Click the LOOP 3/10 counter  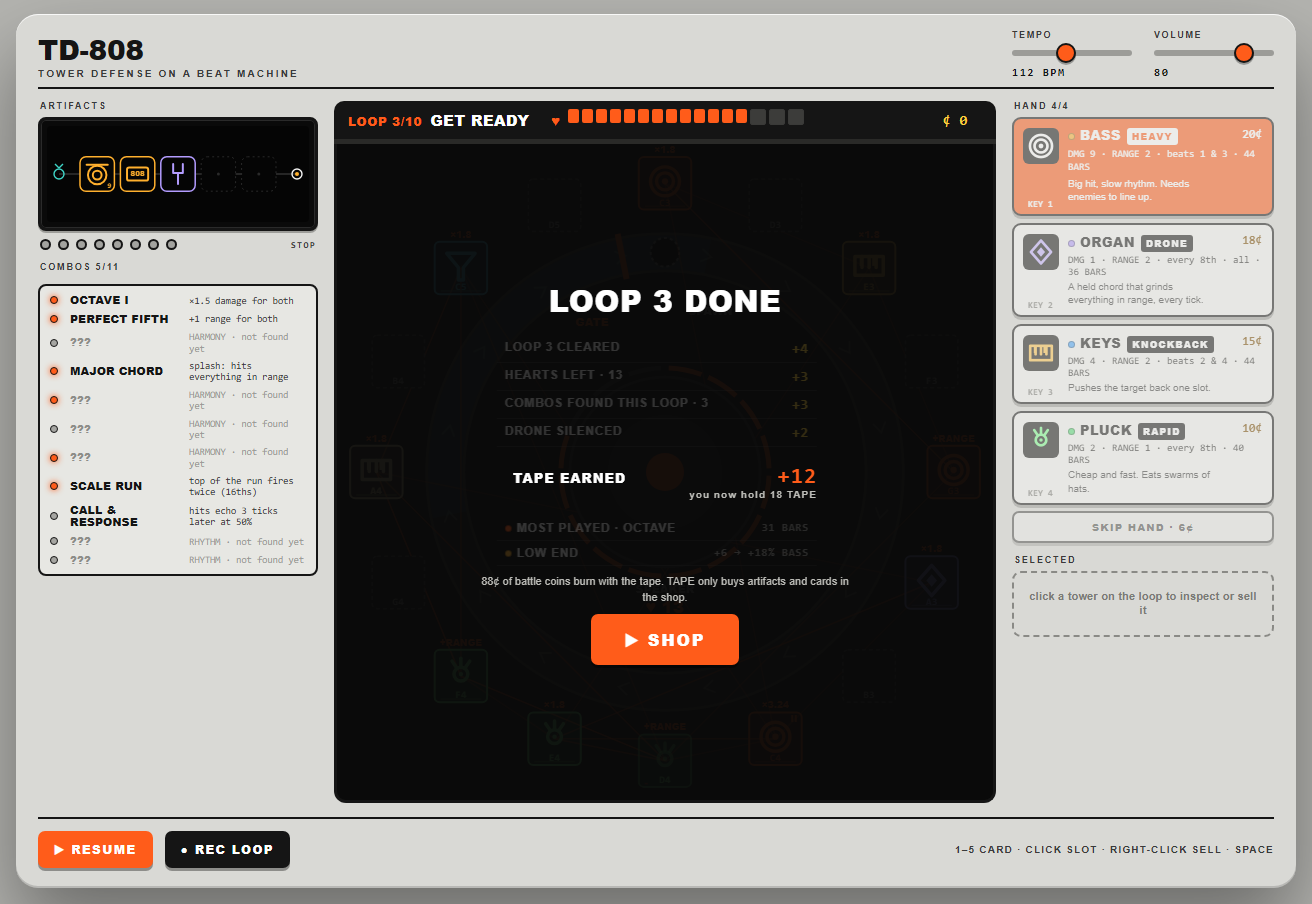(385, 122)
